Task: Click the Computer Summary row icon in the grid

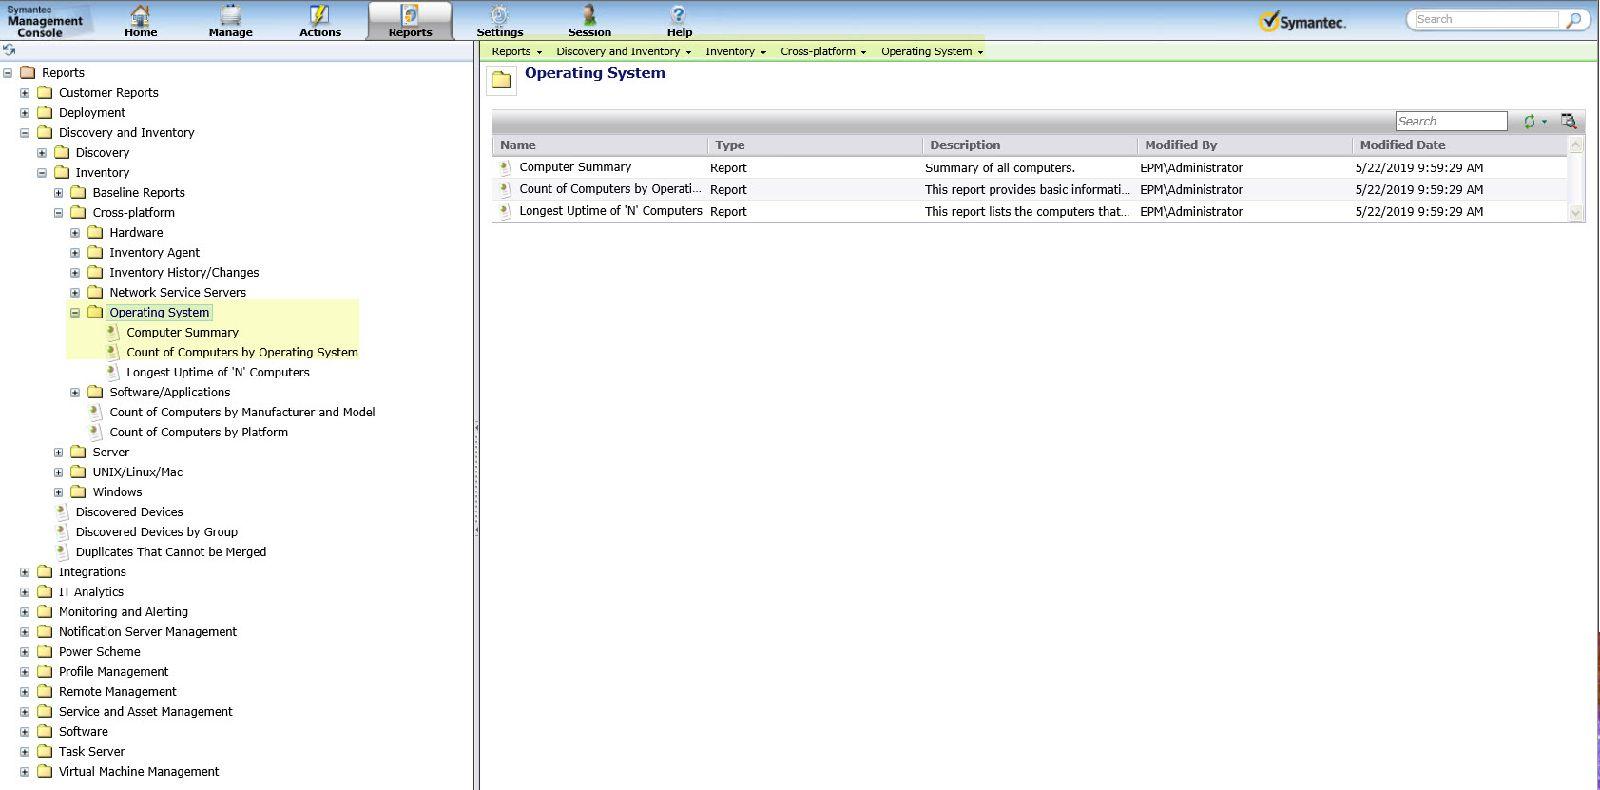Action: click(505, 167)
